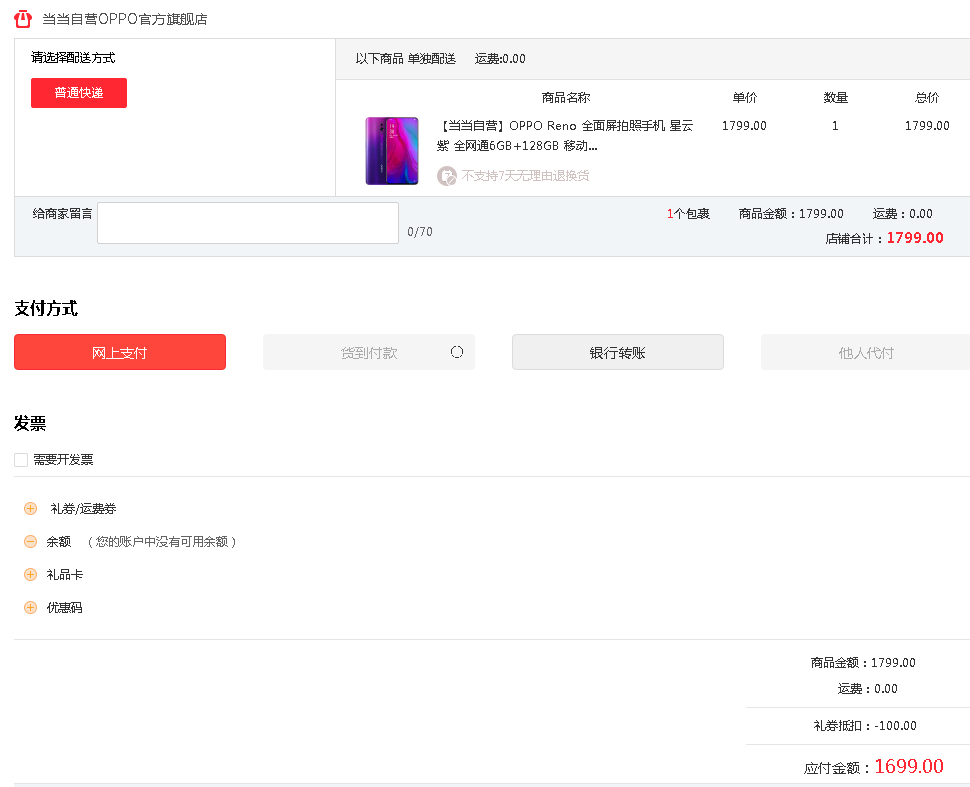This screenshot has height=787, width=970.
Task: Choose 网上支付 payment method
Action: 120,352
